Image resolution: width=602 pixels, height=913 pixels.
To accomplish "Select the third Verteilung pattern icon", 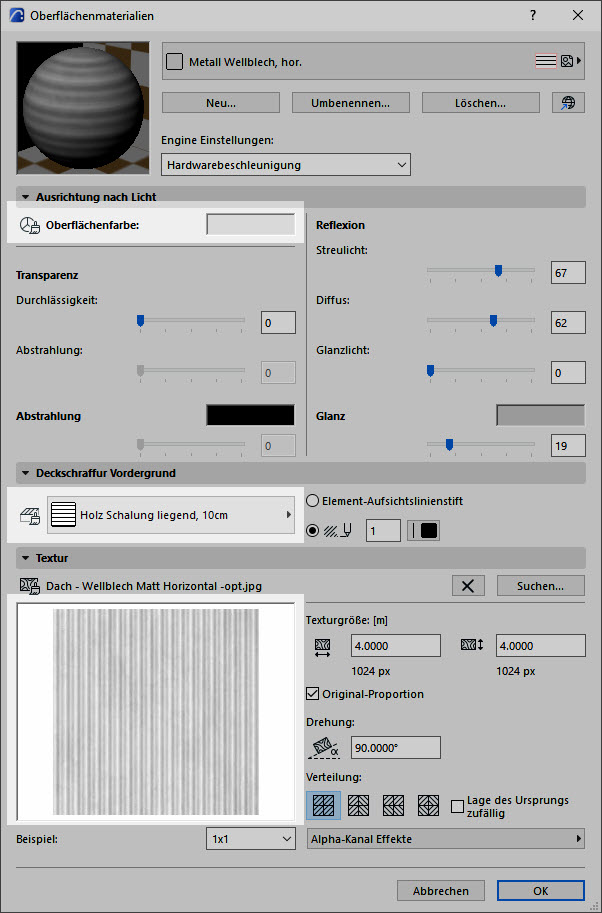I will point(393,805).
